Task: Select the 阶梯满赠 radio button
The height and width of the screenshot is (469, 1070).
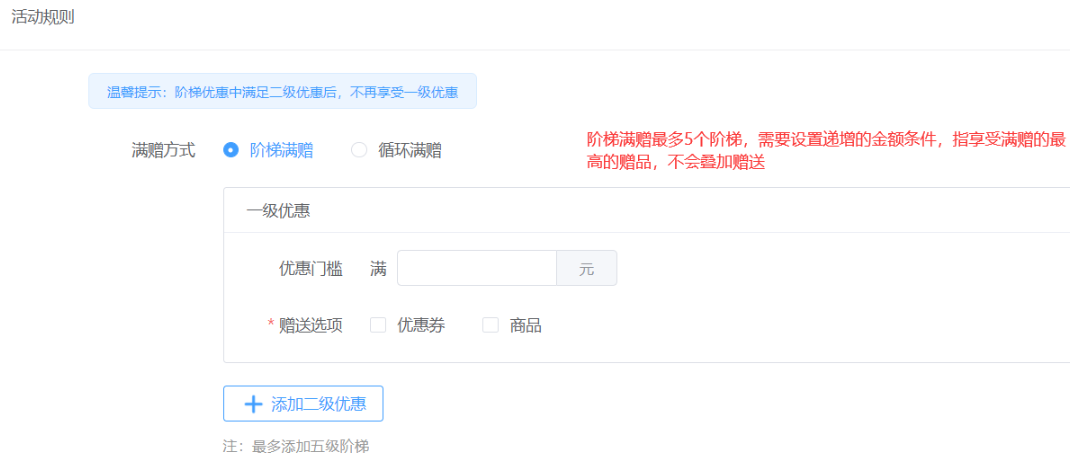Action: click(x=231, y=150)
